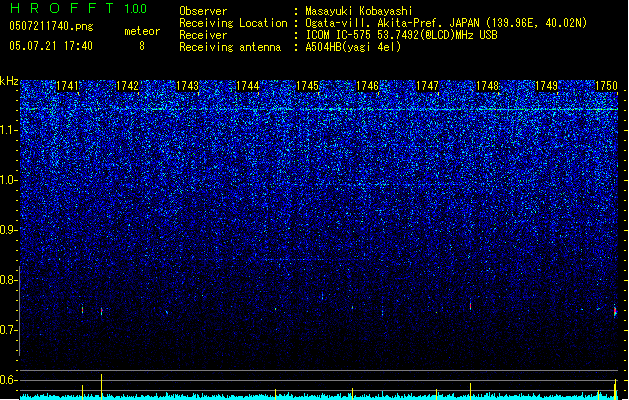The image size is (629, 400).
Task: Click the observer name Masayuki Kobayashi
Action: point(359,11)
